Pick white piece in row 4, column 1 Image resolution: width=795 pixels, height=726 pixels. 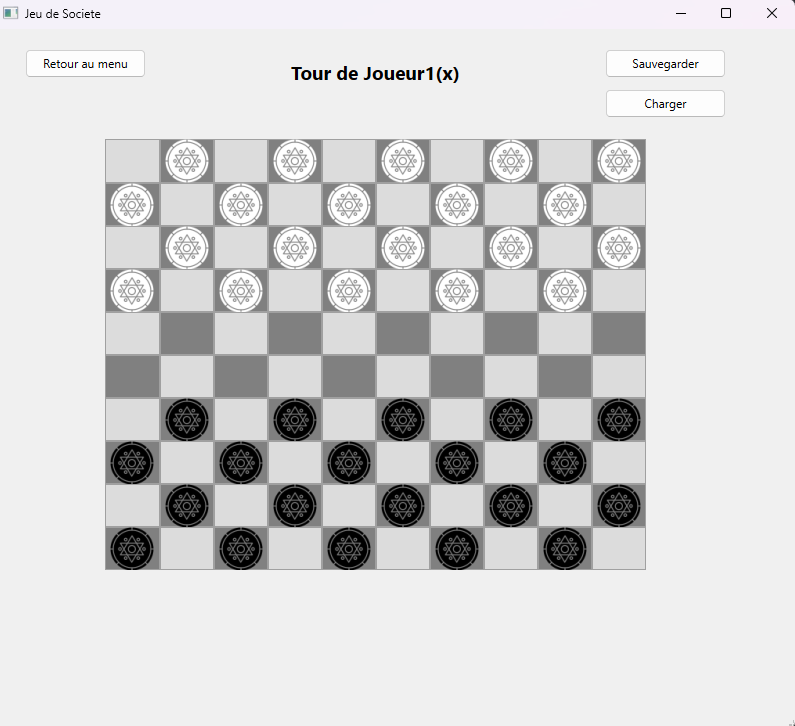pyautogui.click(x=132, y=291)
